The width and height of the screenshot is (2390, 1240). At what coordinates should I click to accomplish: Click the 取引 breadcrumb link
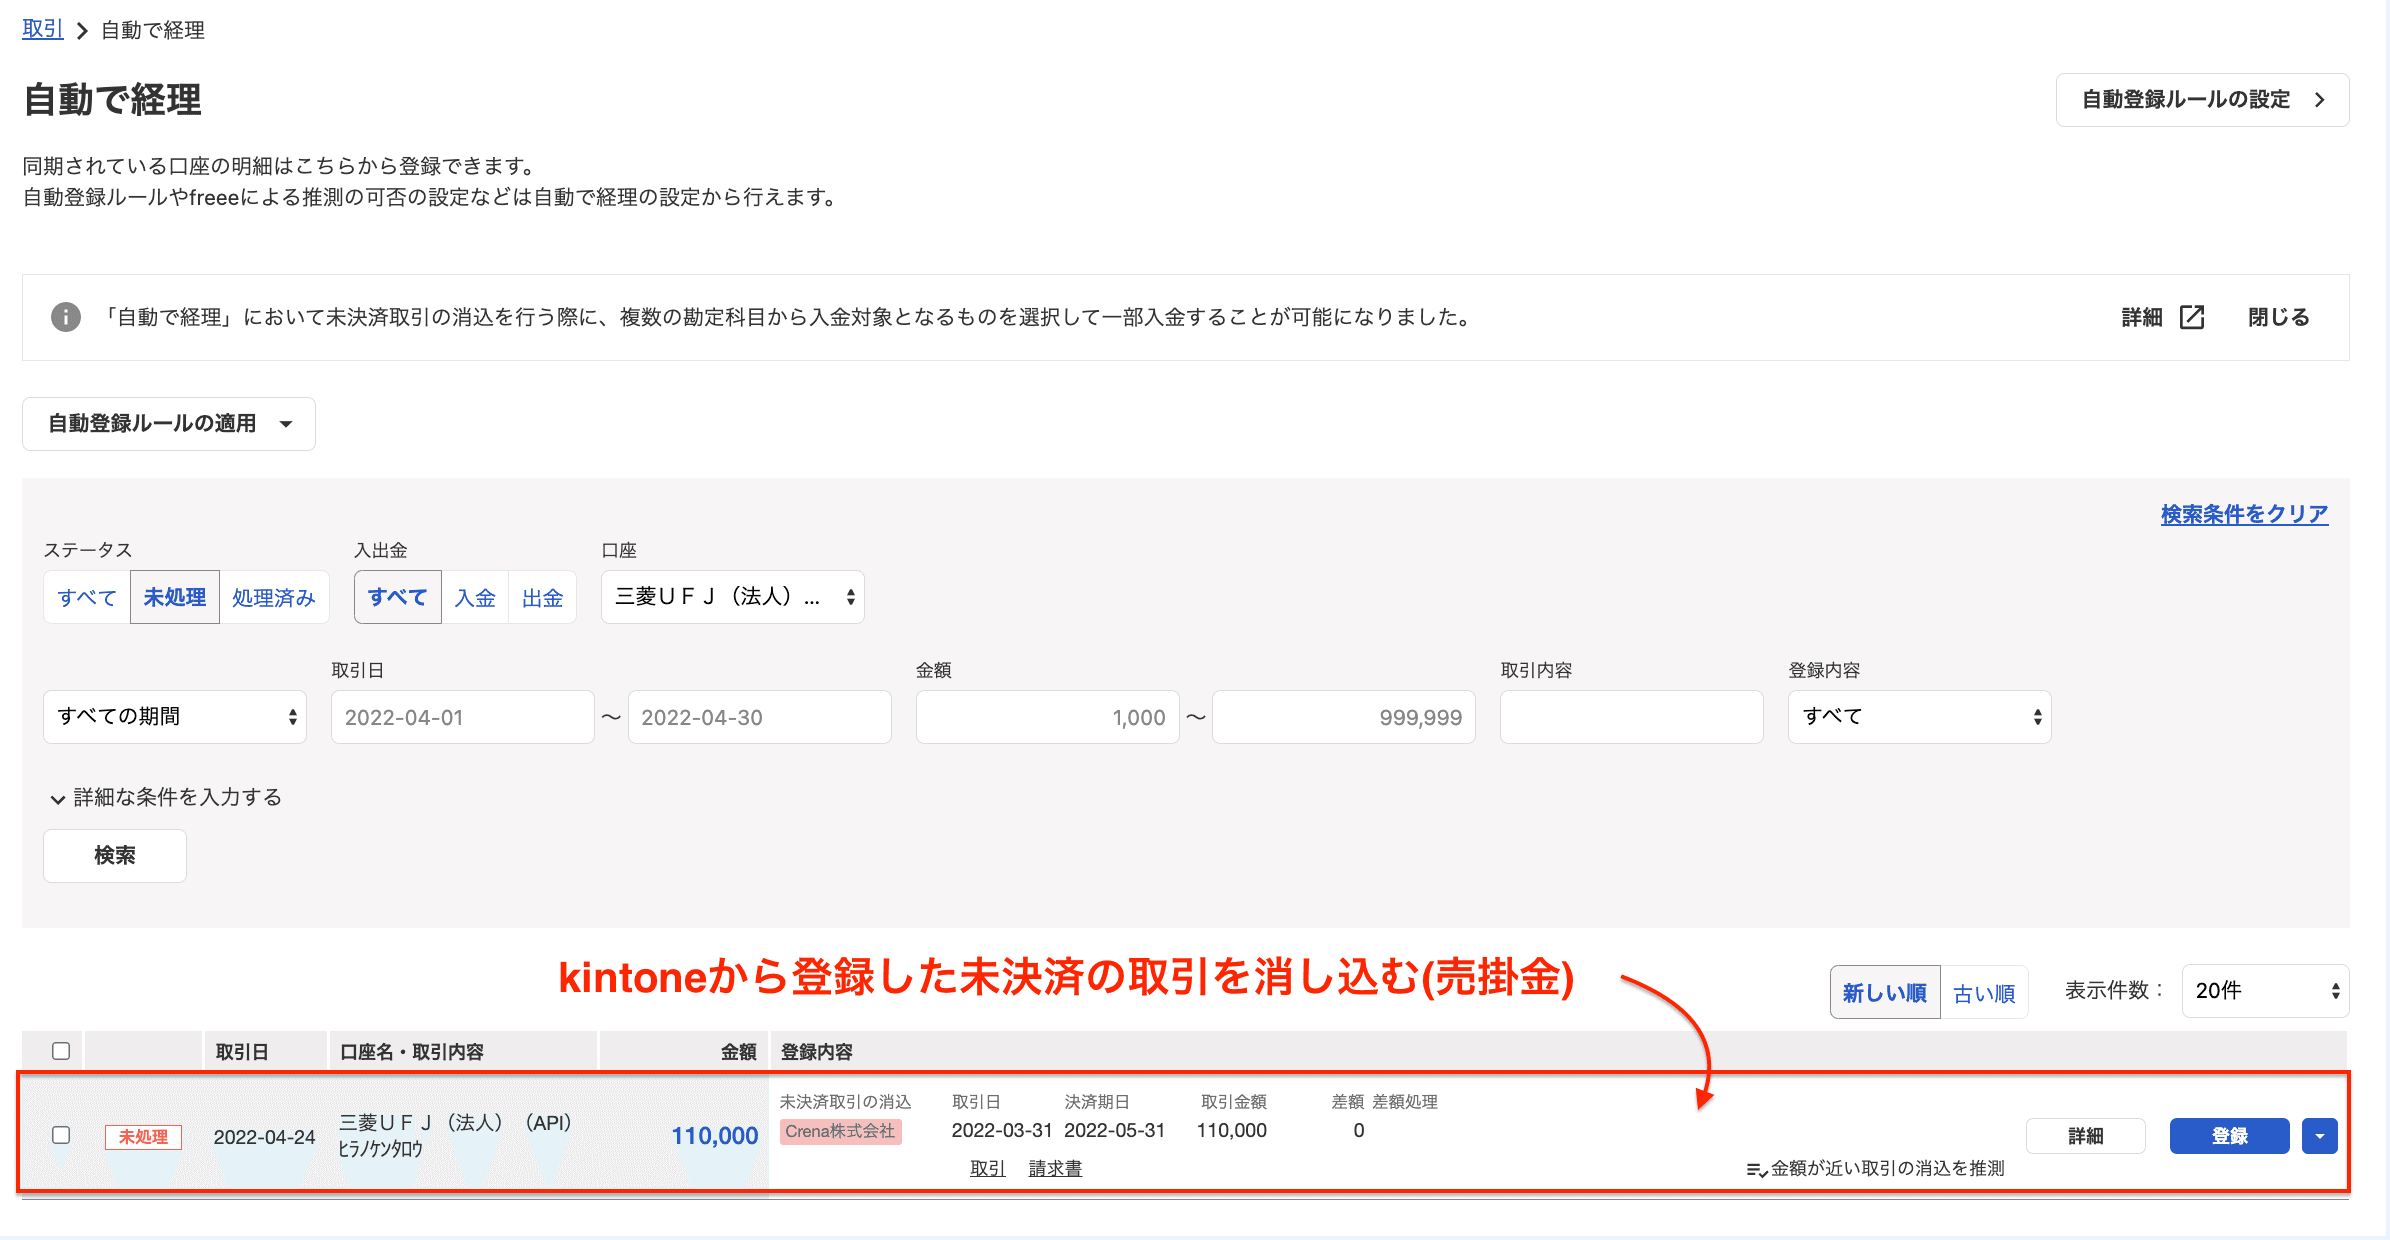(43, 29)
